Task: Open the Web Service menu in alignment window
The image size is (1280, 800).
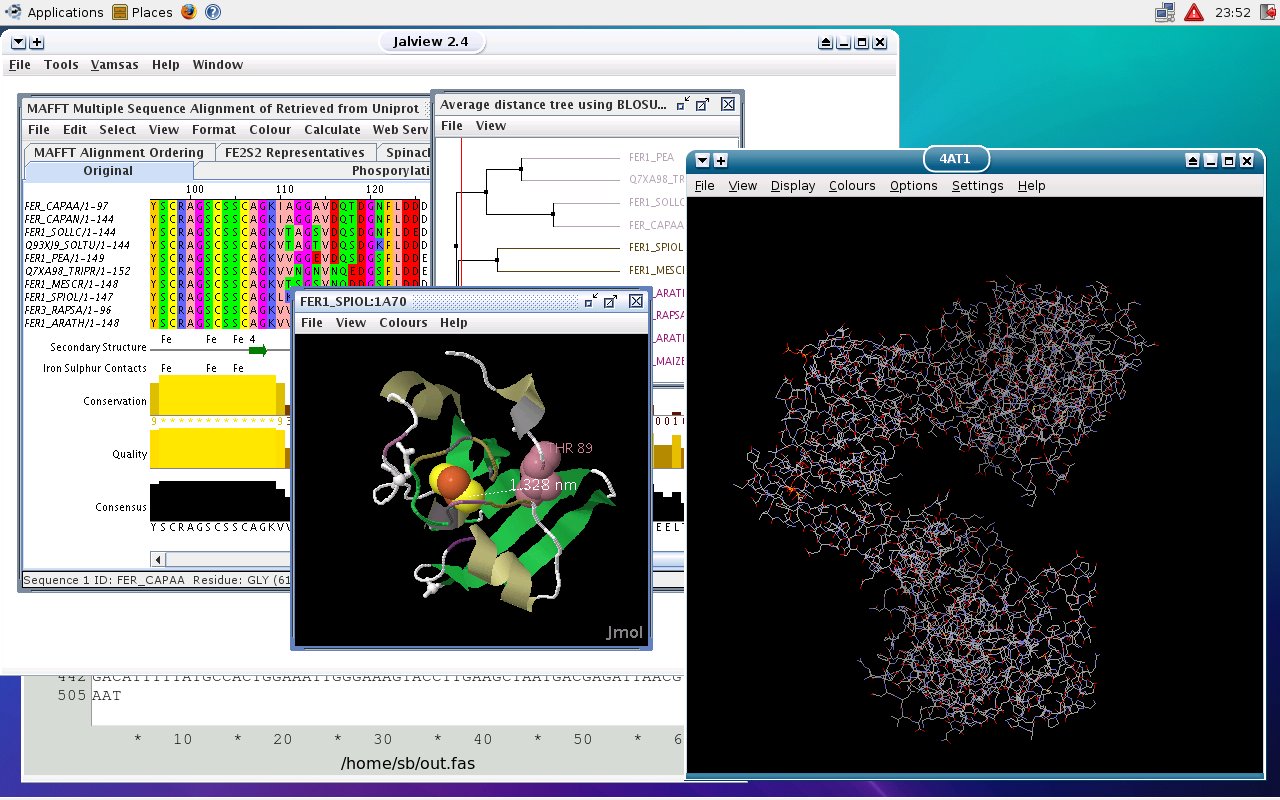Action: coord(400,129)
